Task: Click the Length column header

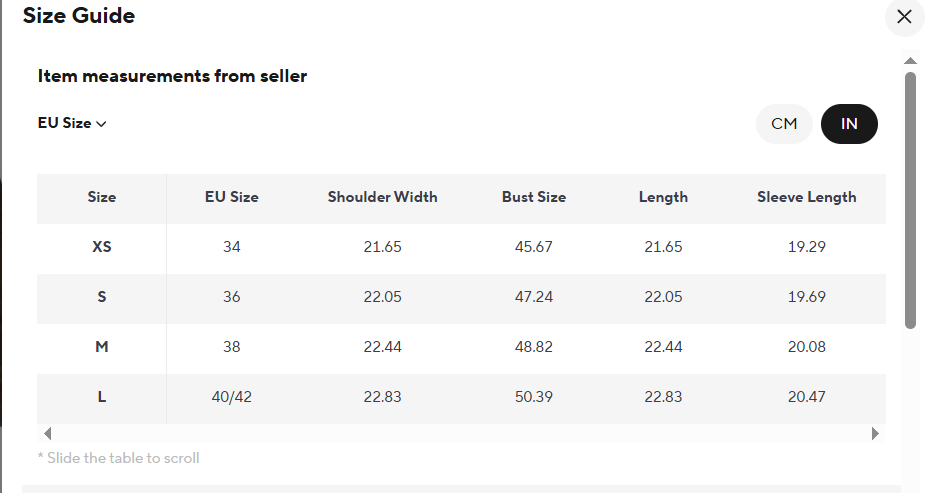Action: tap(663, 197)
